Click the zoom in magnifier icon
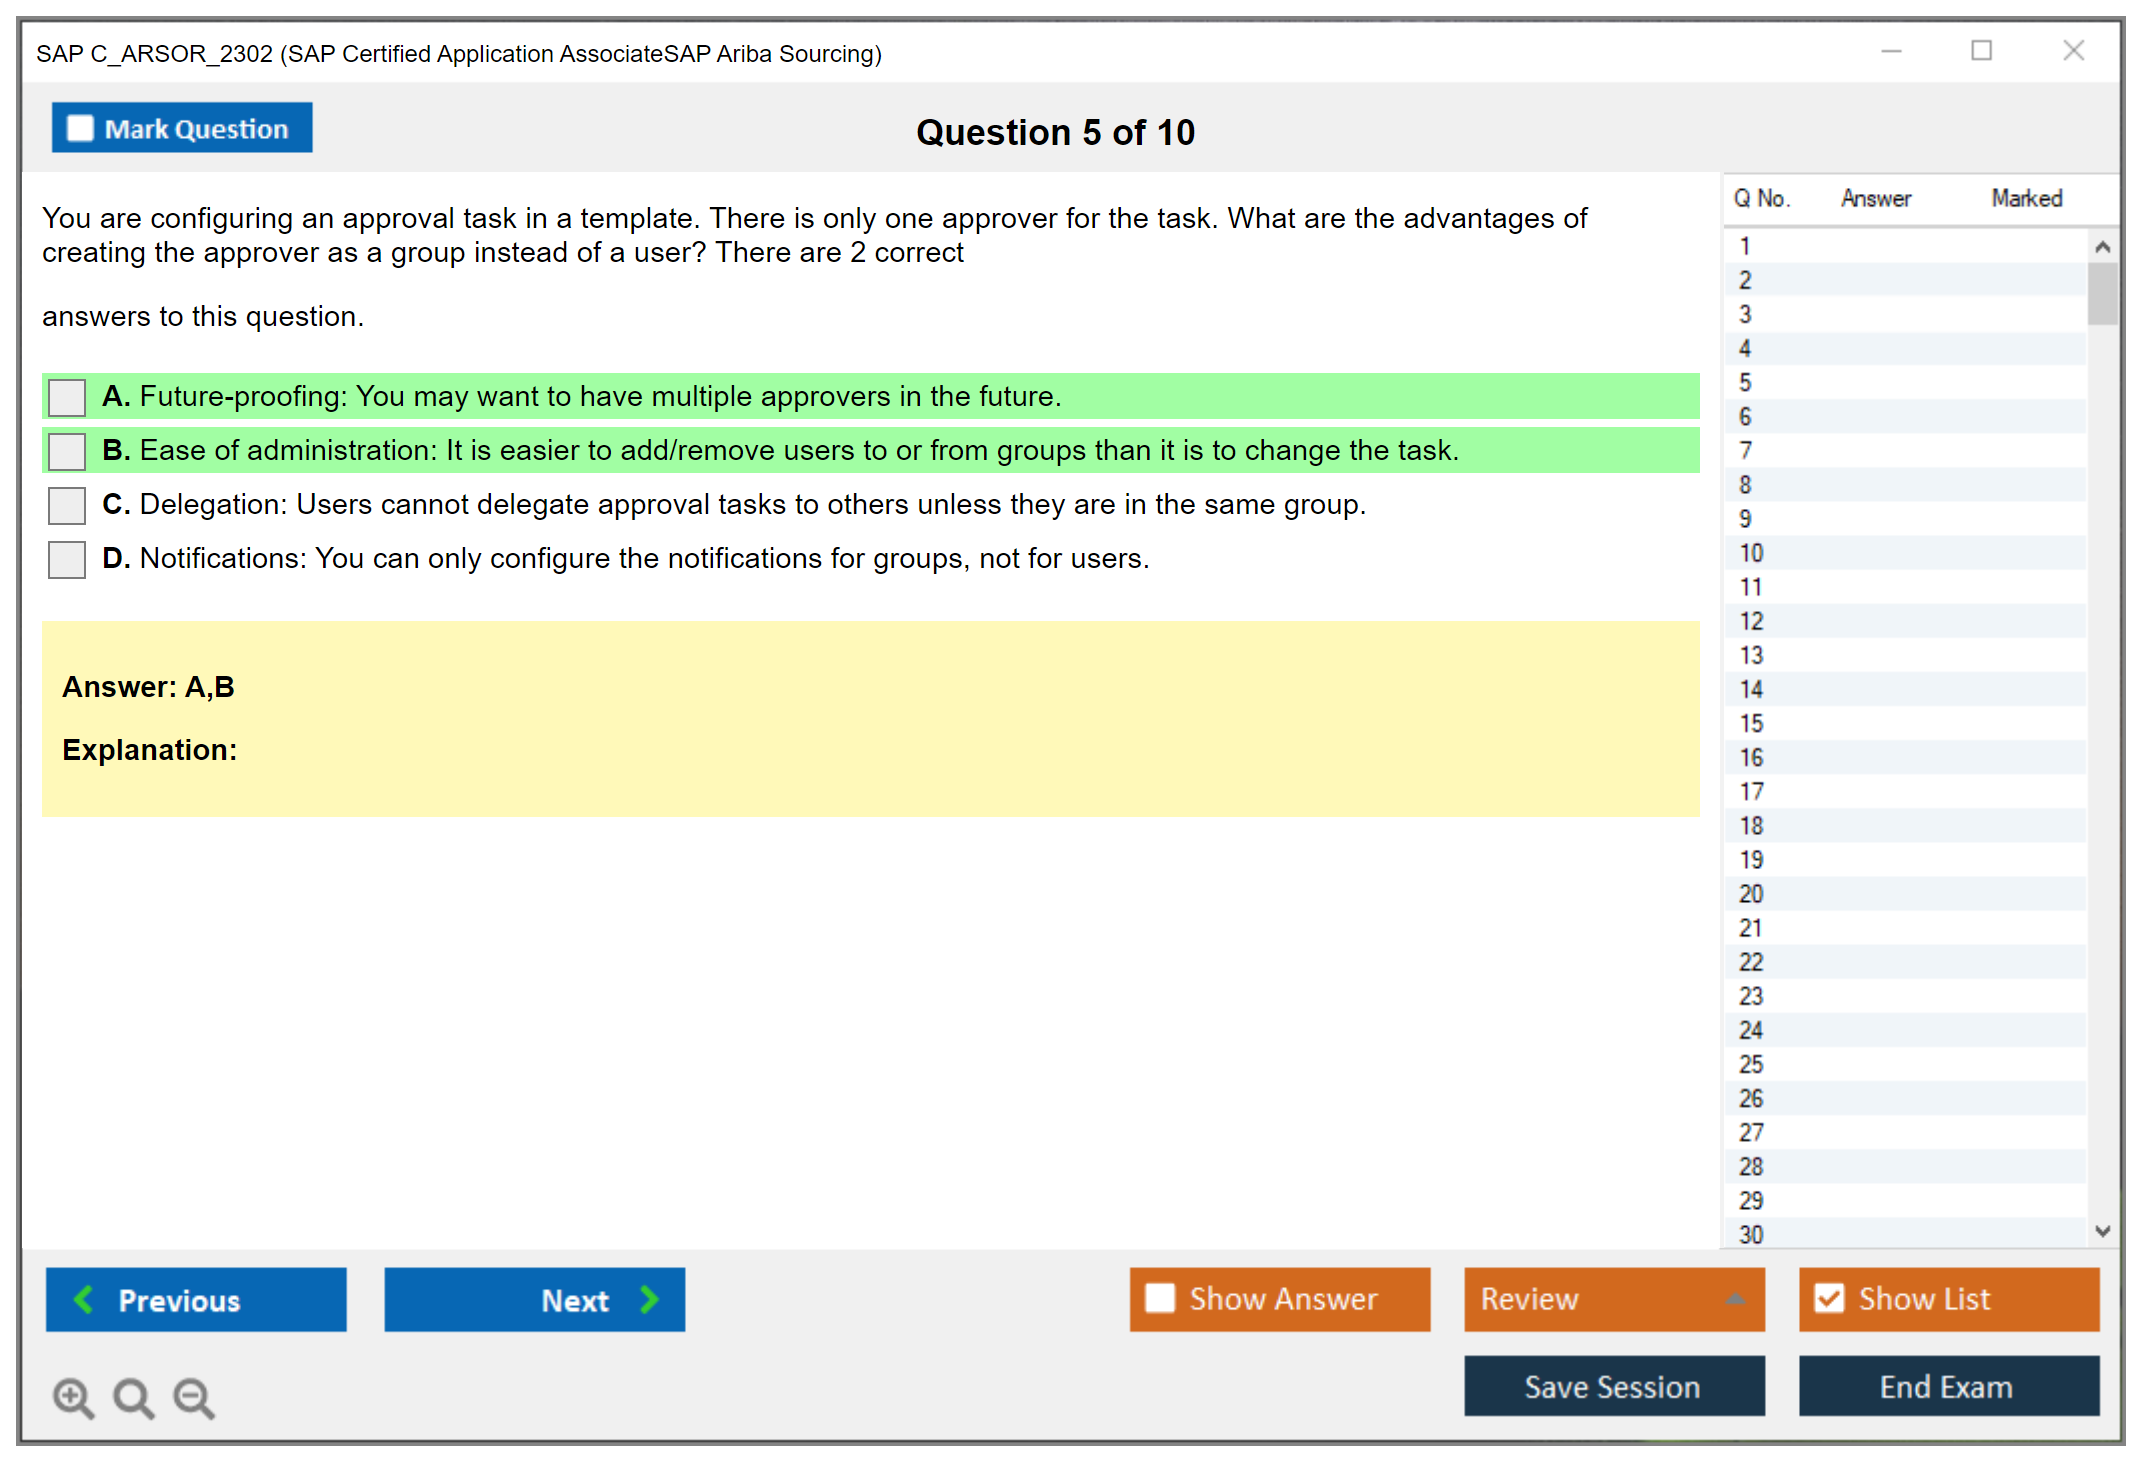The width and height of the screenshot is (2150, 1470). click(x=73, y=1397)
